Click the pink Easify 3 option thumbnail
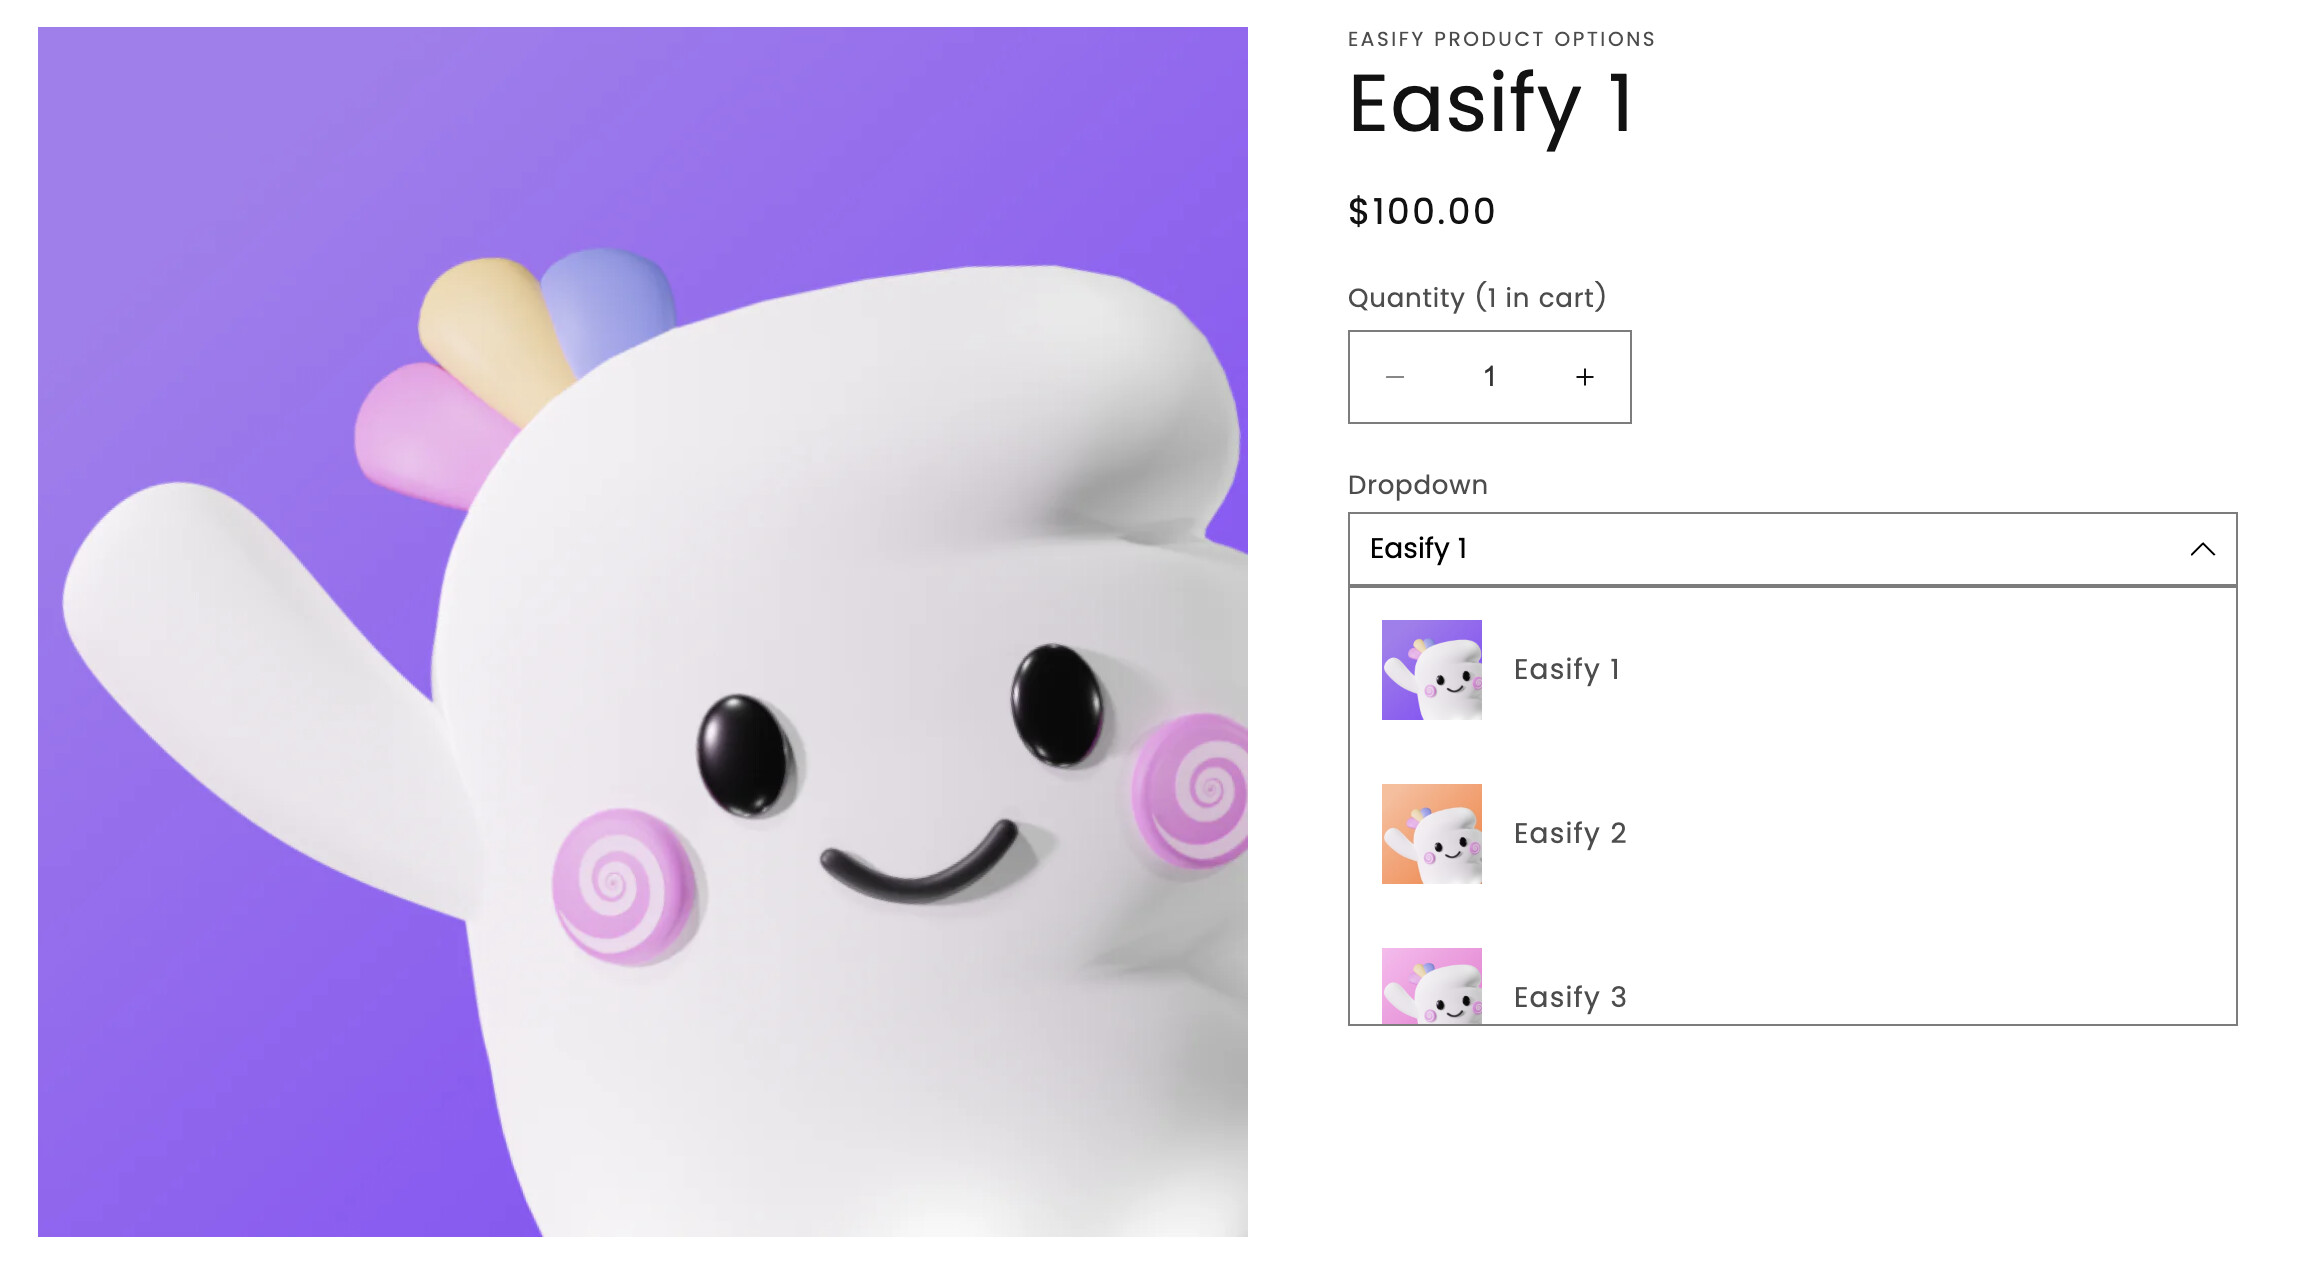2316x1288 pixels. click(x=1432, y=986)
